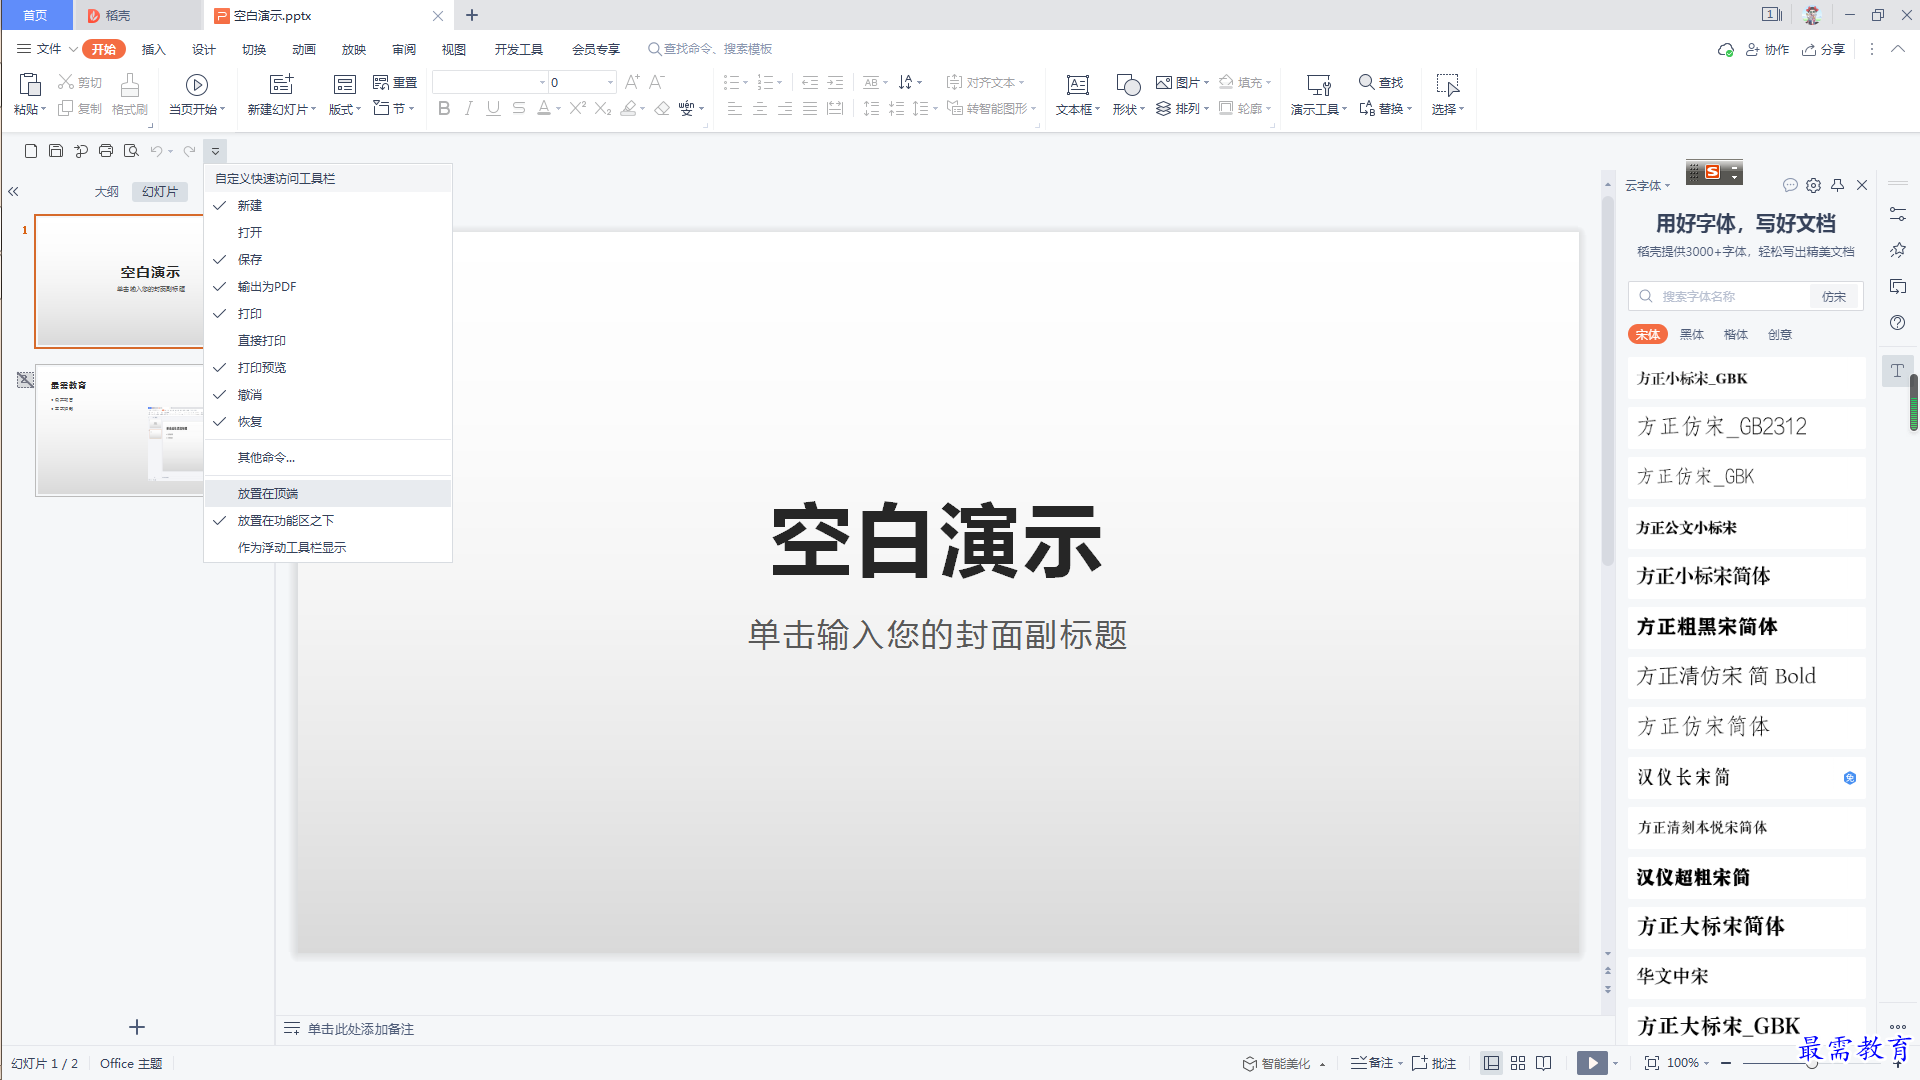The image size is (1920, 1080).
Task: Open the 云字体 panel dropdown
Action: coord(1647,185)
